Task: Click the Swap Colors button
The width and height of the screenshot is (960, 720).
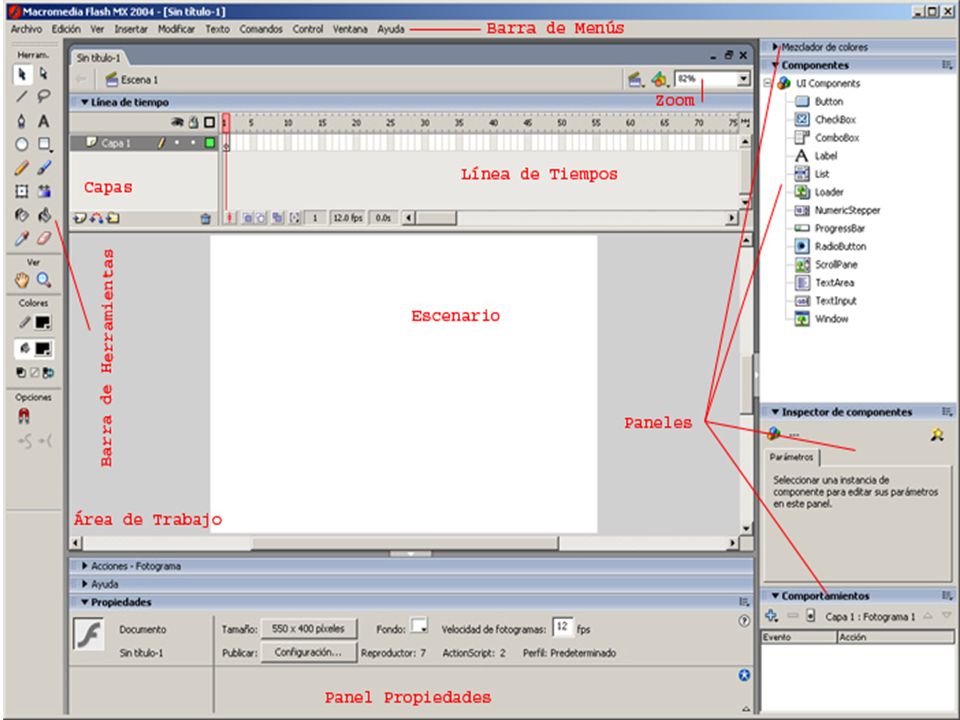Action: (48, 372)
